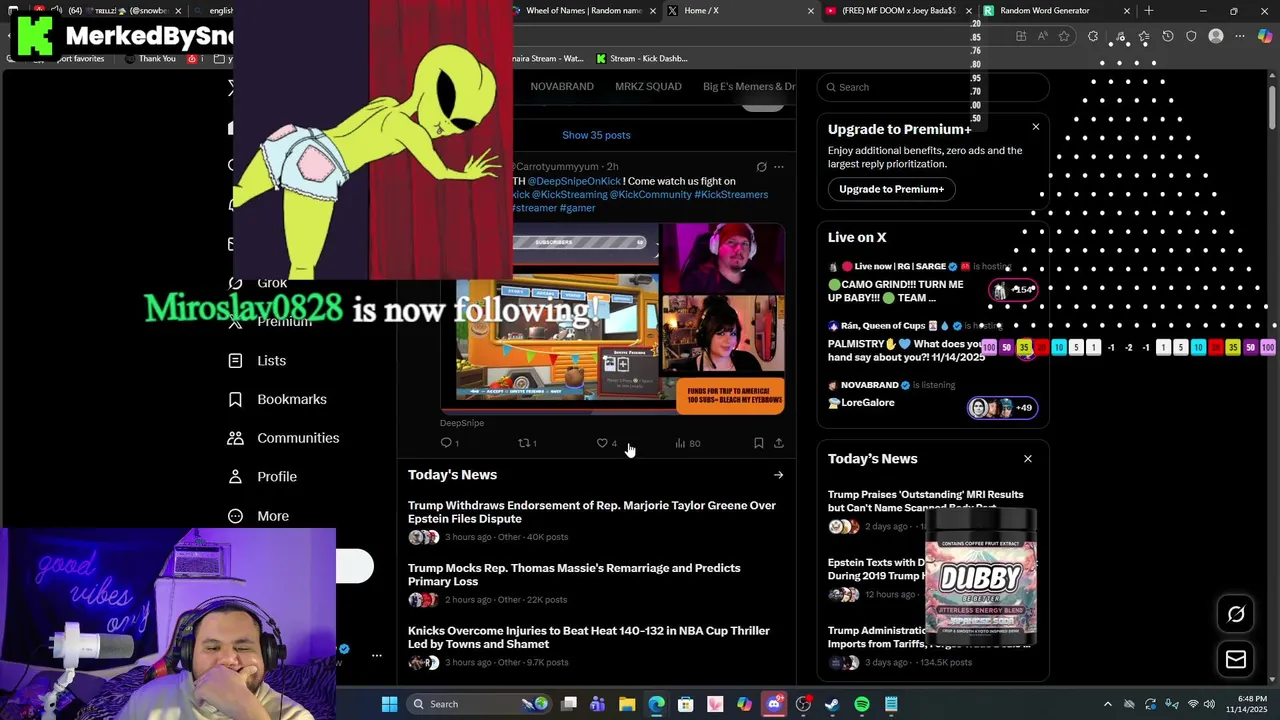This screenshot has width=1280, height=720.
Task: Open the post's three-dot more menu
Action: click(x=779, y=167)
